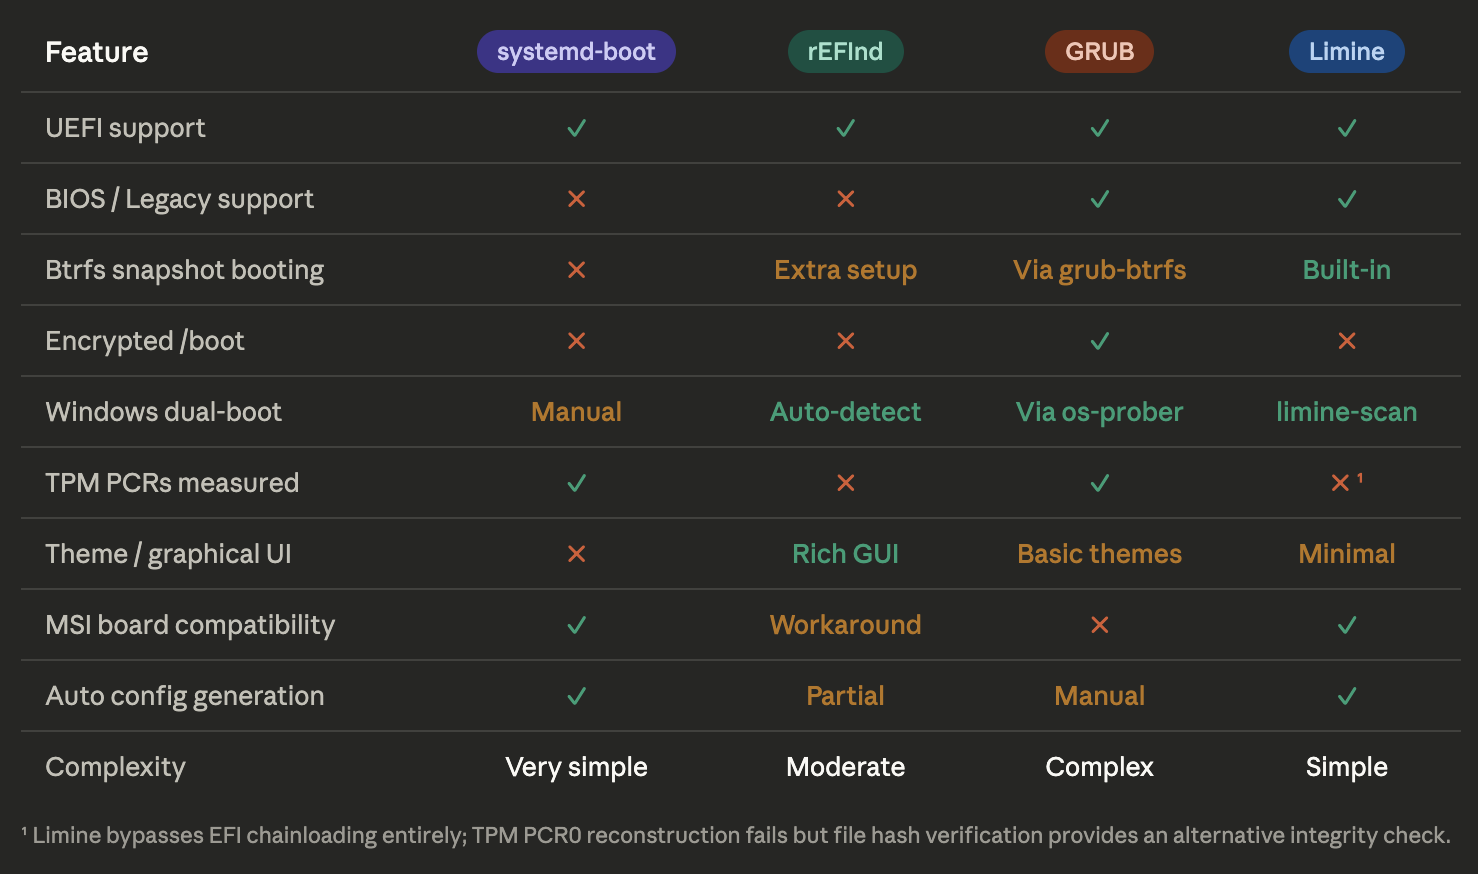This screenshot has height=874, width=1478.
Task: Click rEFInd TPM PCRs measured cross
Action: (846, 483)
